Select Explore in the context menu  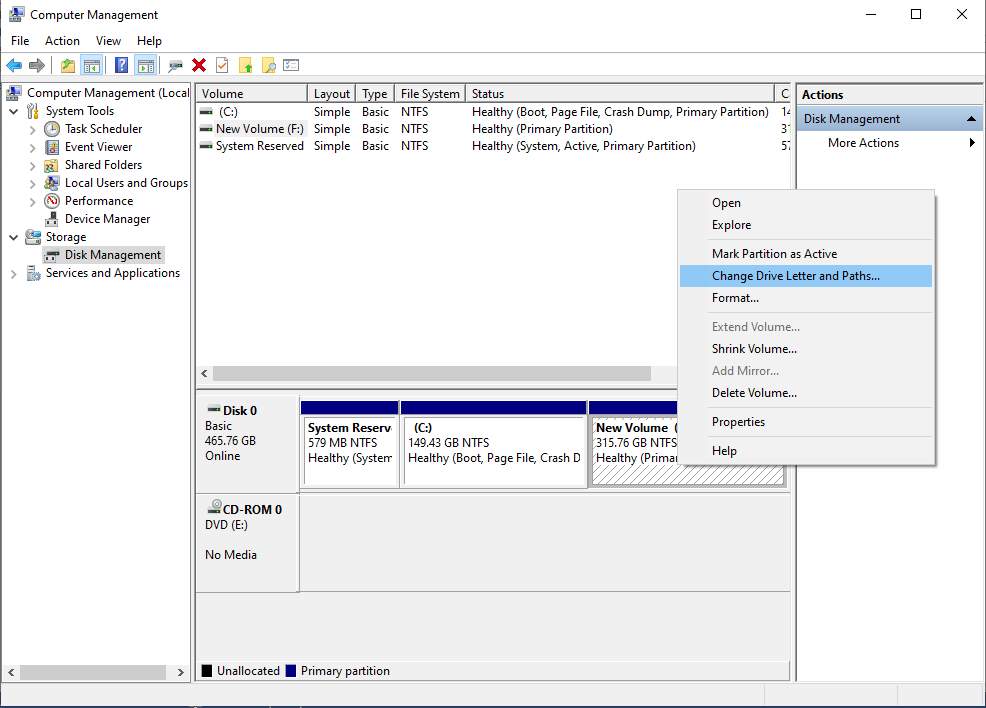click(x=806, y=225)
